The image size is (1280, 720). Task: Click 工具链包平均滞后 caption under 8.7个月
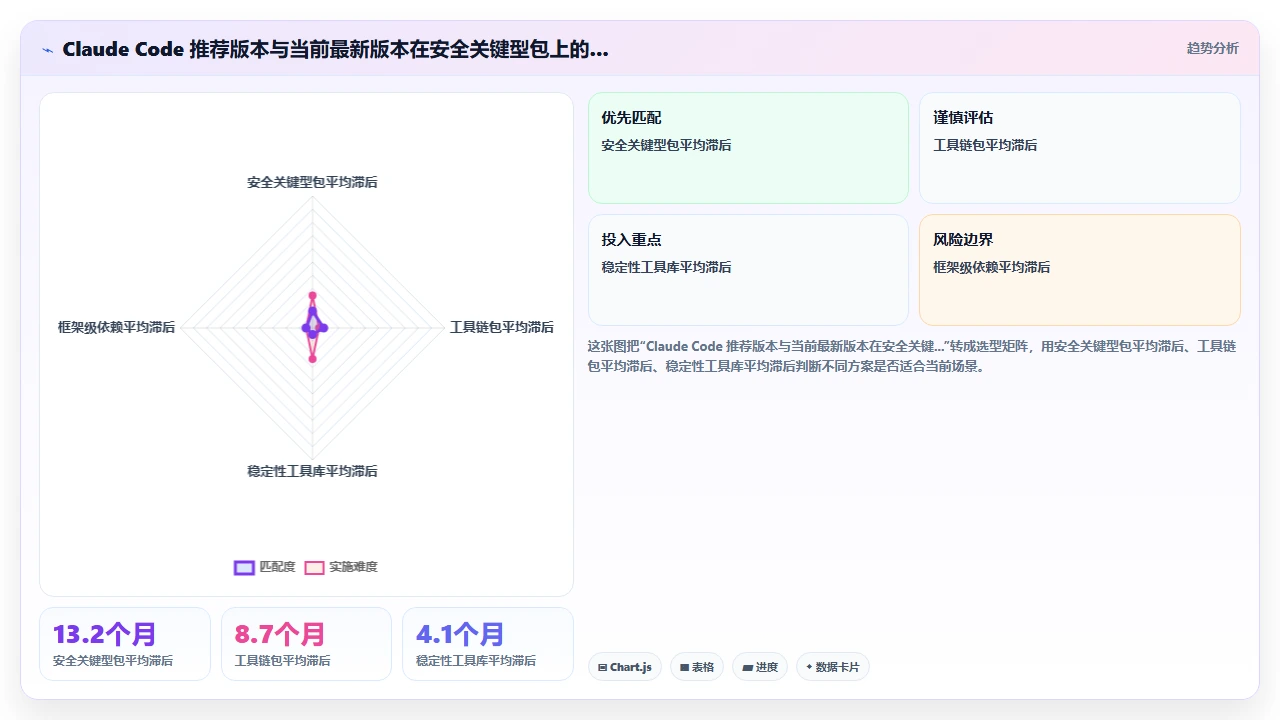[x=282, y=661]
